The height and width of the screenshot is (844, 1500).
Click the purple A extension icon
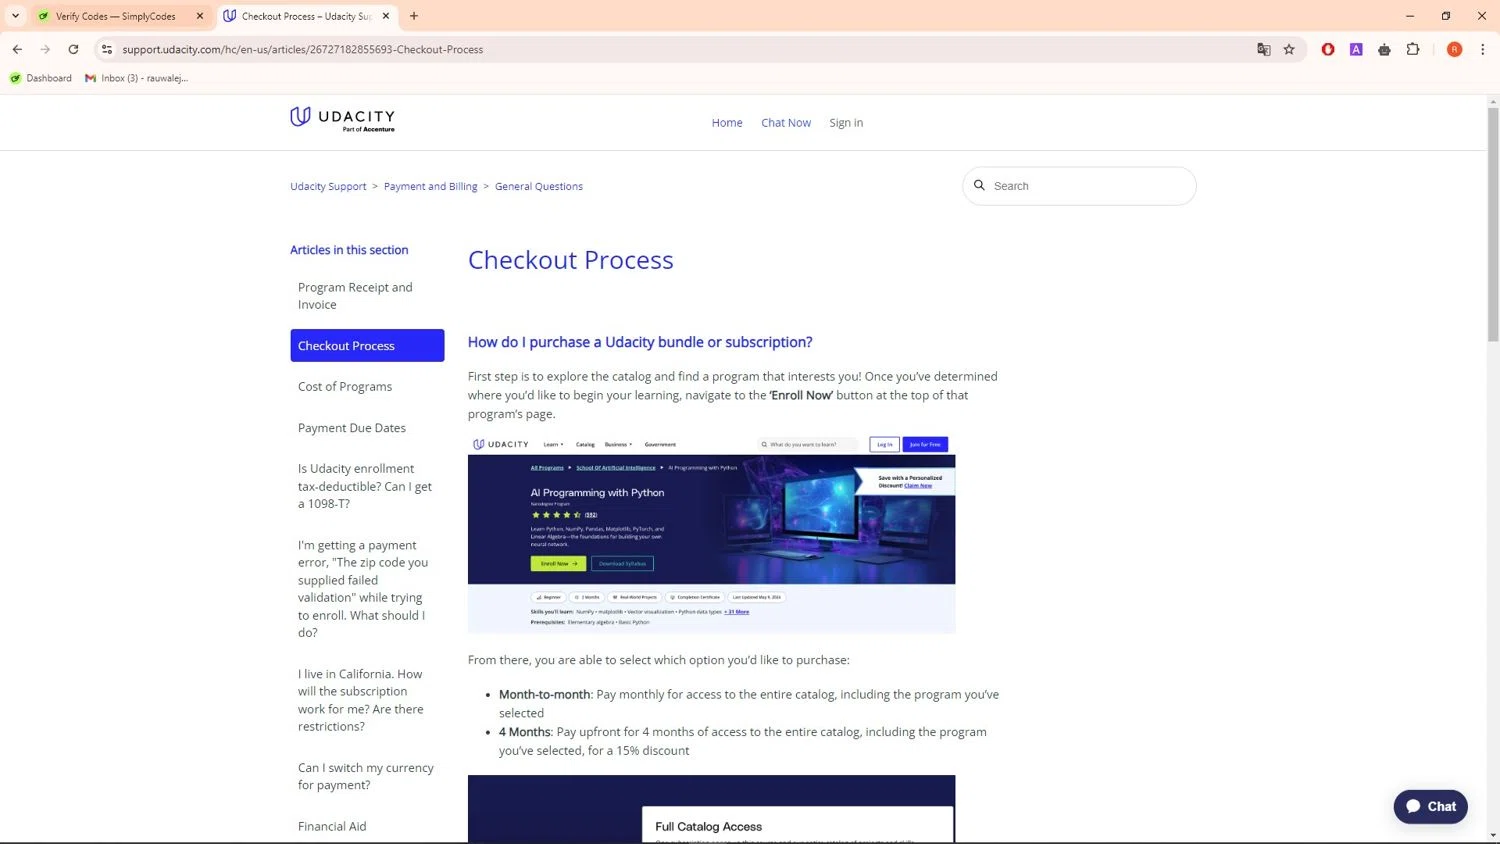[x=1356, y=49]
